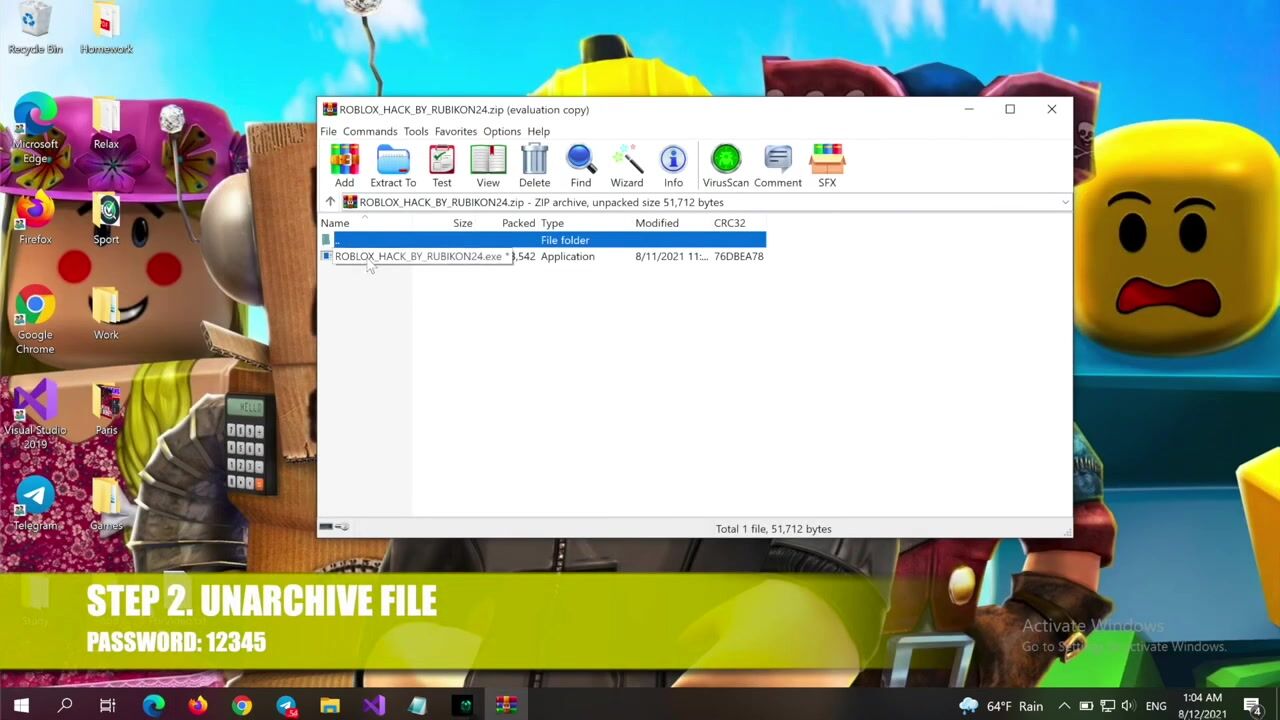Viewport: 1280px width, 720px height.
Task: Click the taskbar clock and date
Action: coord(1201,706)
